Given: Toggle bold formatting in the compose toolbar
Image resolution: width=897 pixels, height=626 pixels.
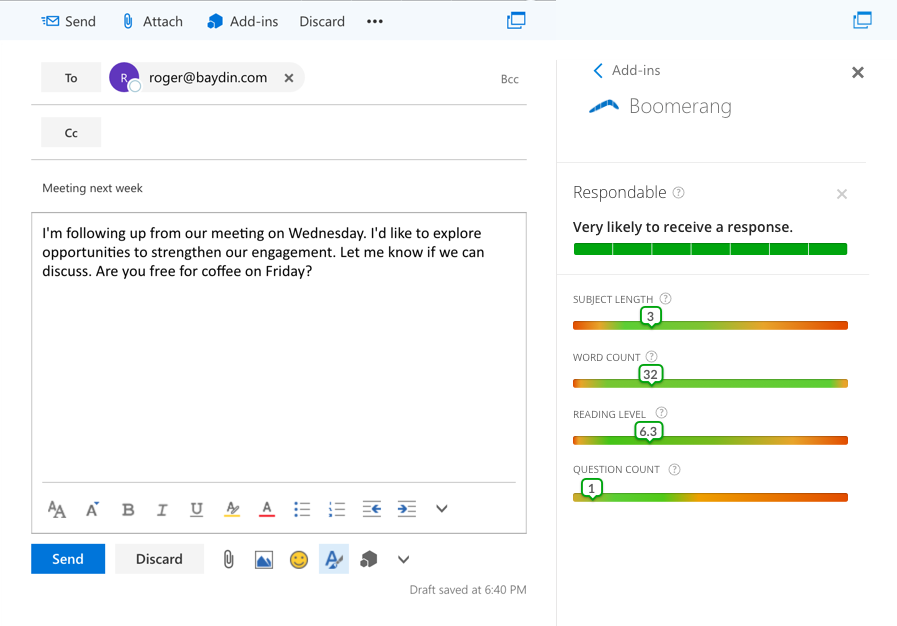Looking at the screenshot, I should 128,509.
